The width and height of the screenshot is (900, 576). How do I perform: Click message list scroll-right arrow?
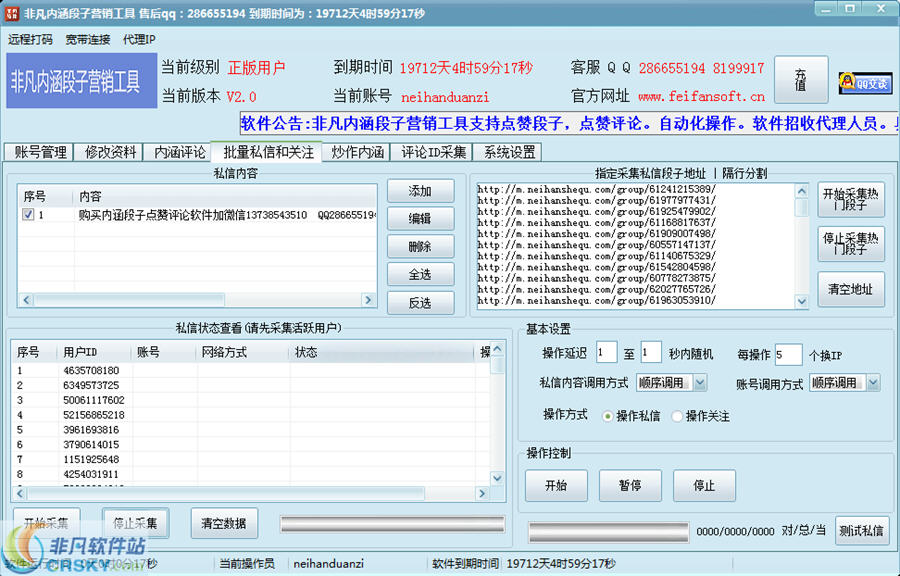coord(368,299)
